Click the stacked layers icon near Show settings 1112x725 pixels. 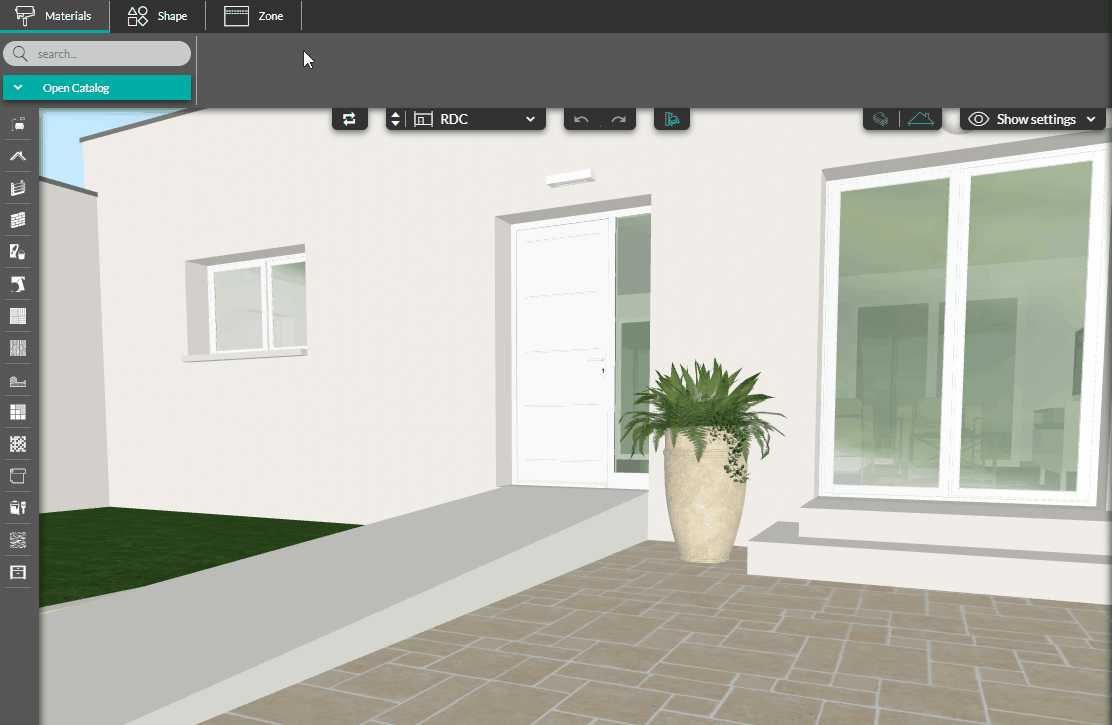(881, 119)
